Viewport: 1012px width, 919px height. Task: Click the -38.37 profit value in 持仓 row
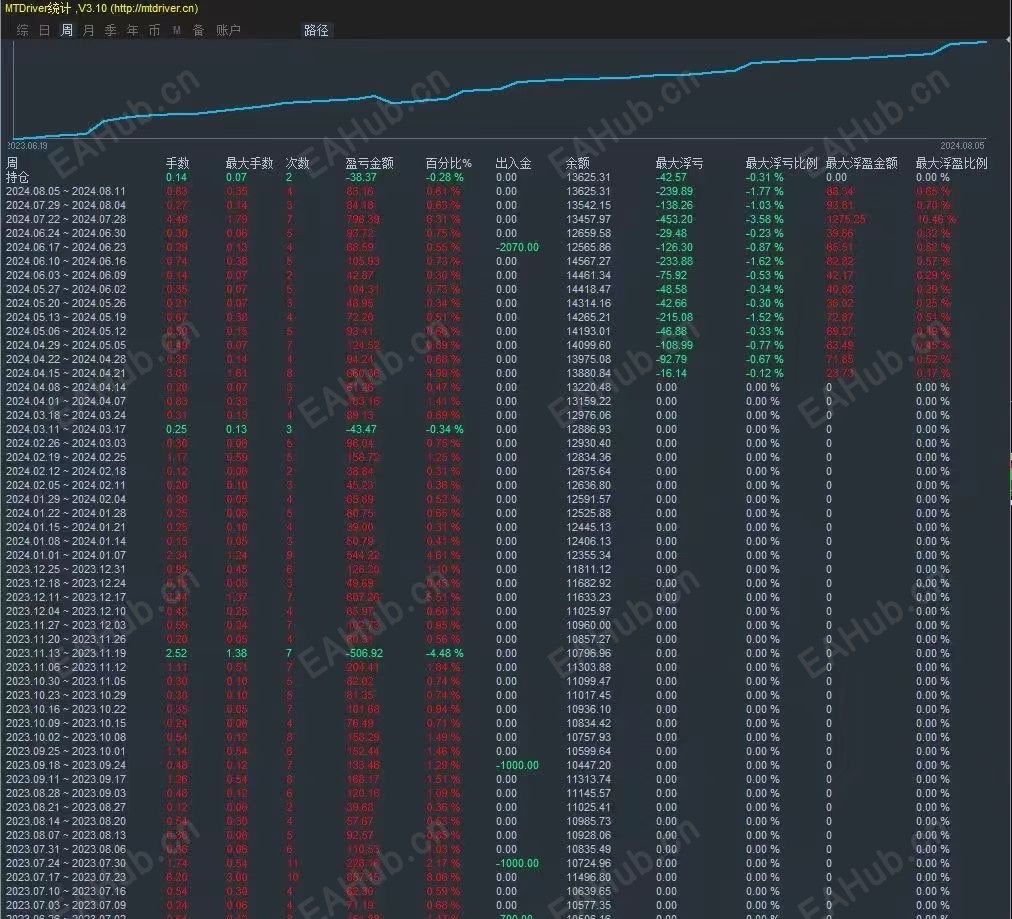click(x=361, y=177)
